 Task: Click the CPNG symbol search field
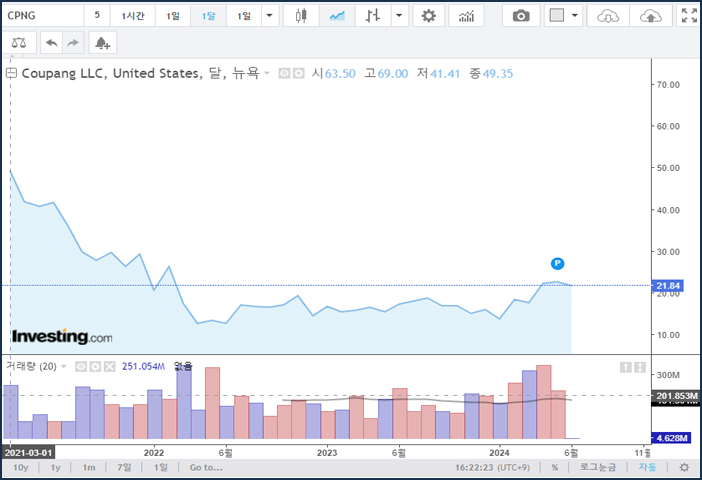(43, 16)
